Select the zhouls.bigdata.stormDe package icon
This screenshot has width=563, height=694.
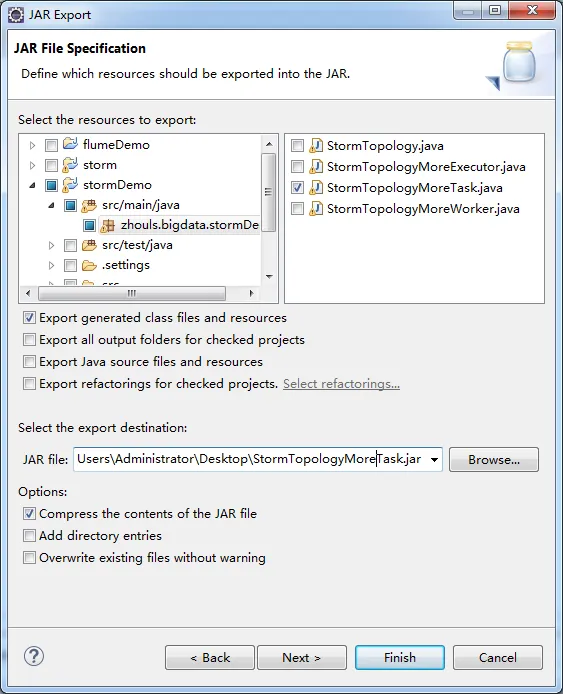tap(108, 225)
